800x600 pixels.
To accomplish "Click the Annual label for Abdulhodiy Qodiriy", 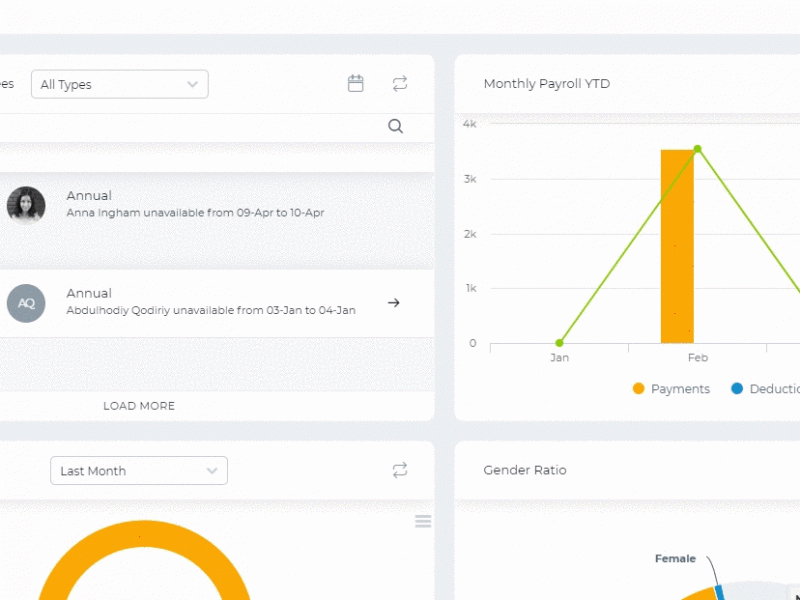I will (89, 293).
